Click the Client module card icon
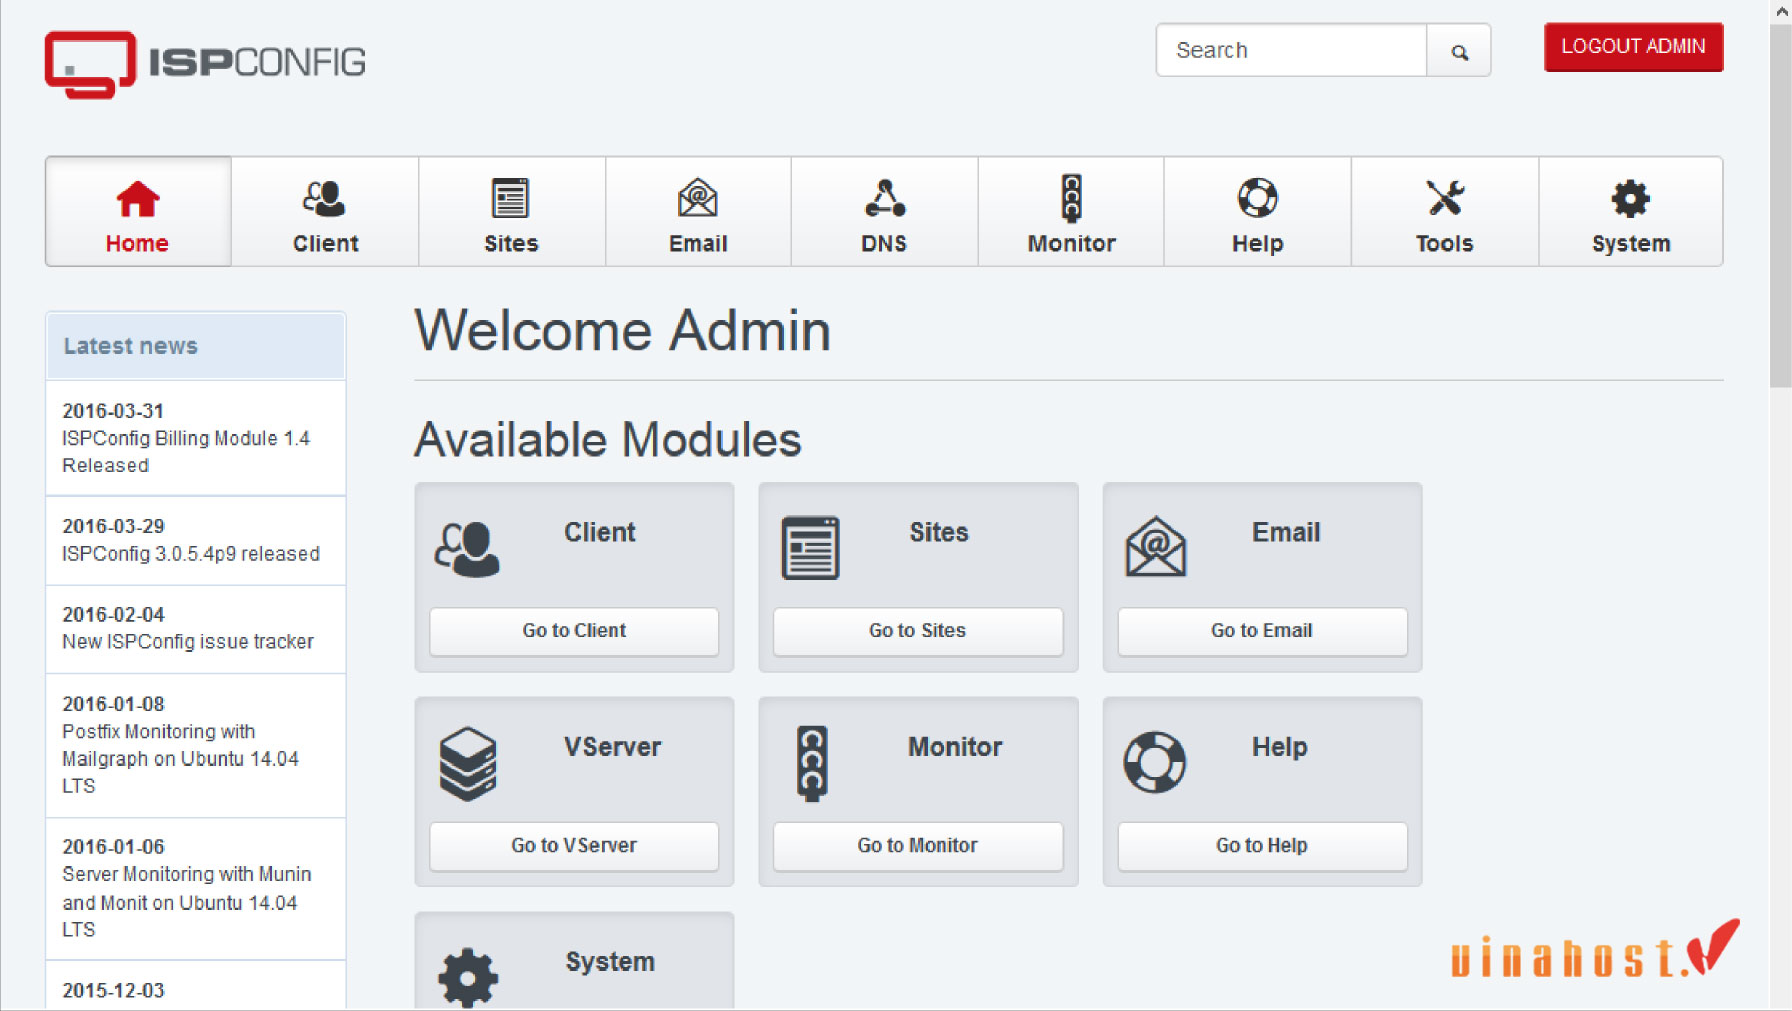This screenshot has width=1792, height=1011. 467,549
